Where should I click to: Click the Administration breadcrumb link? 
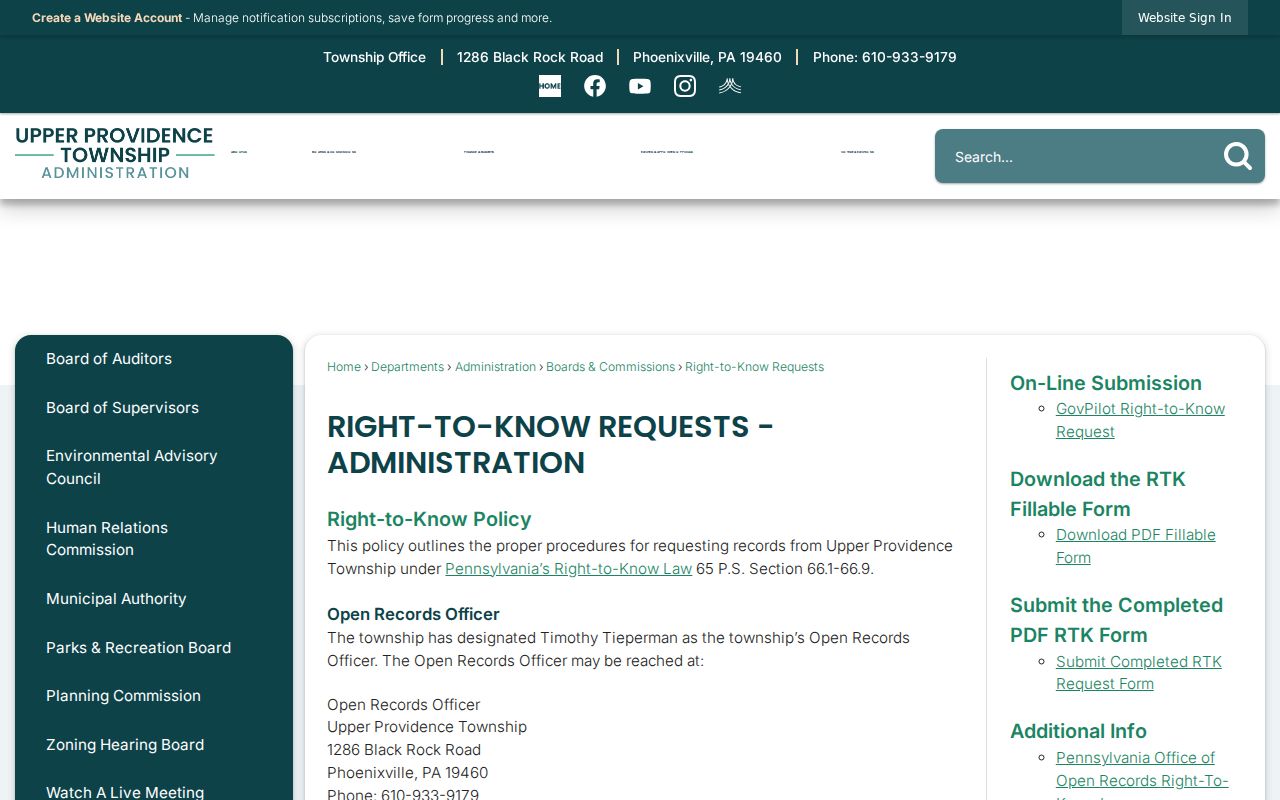point(495,367)
